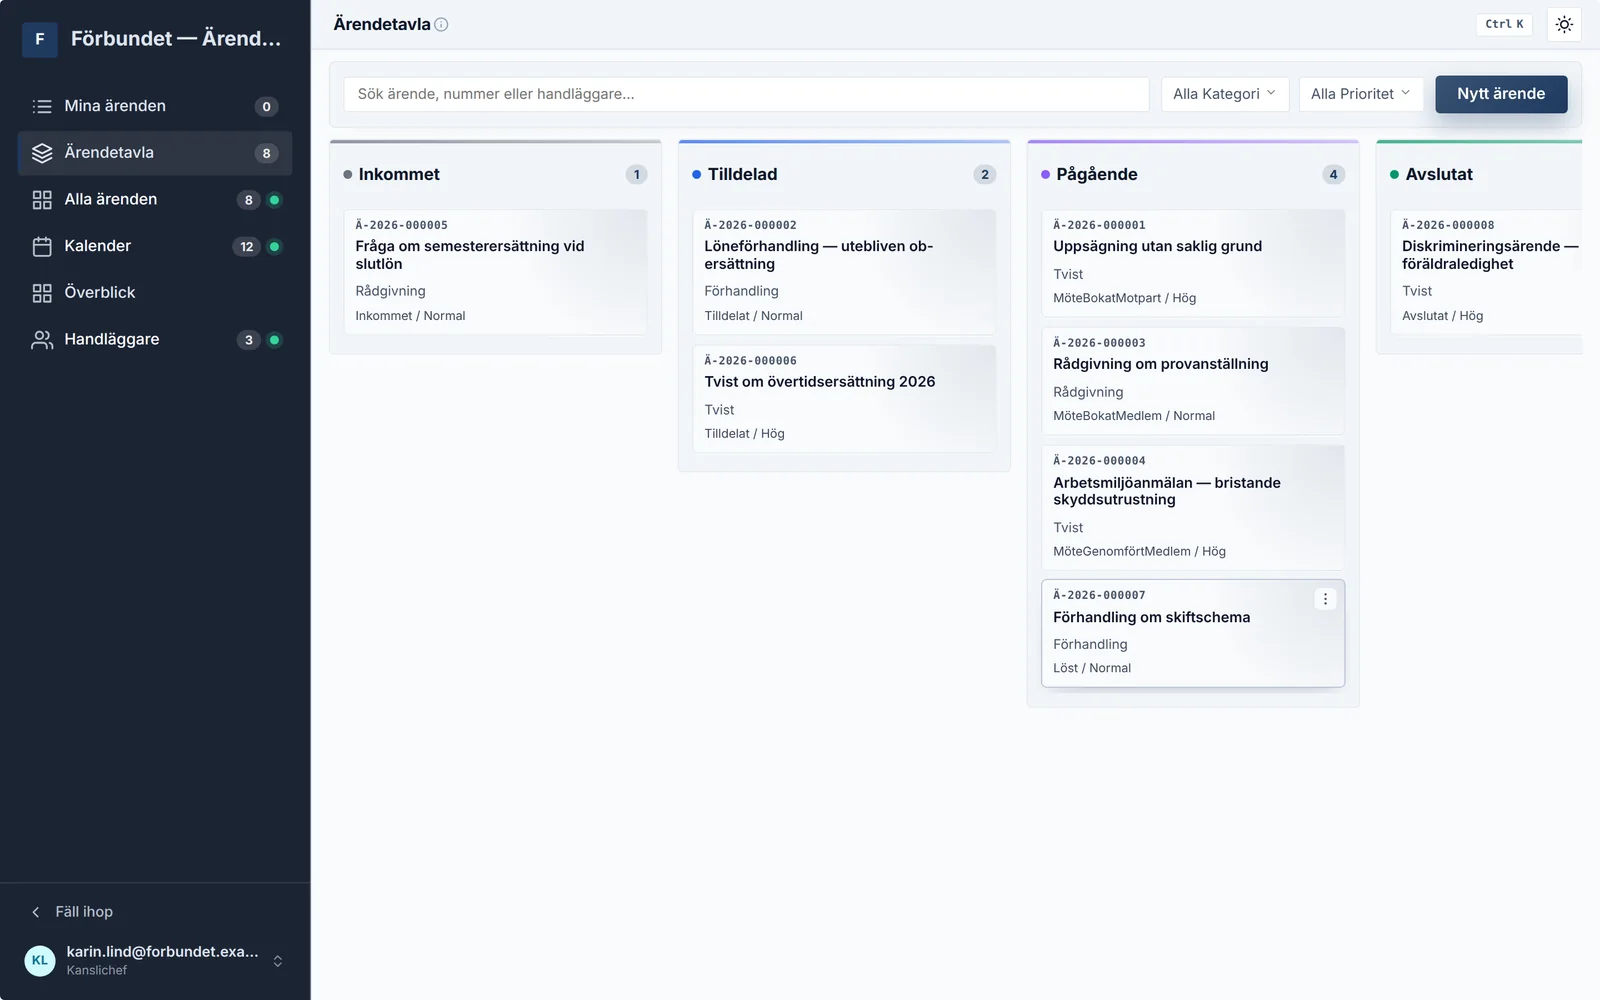Open case Löneförhandling — utebliven ob-ersättning
Viewport: 1600px width, 1000px height.
point(844,271)
